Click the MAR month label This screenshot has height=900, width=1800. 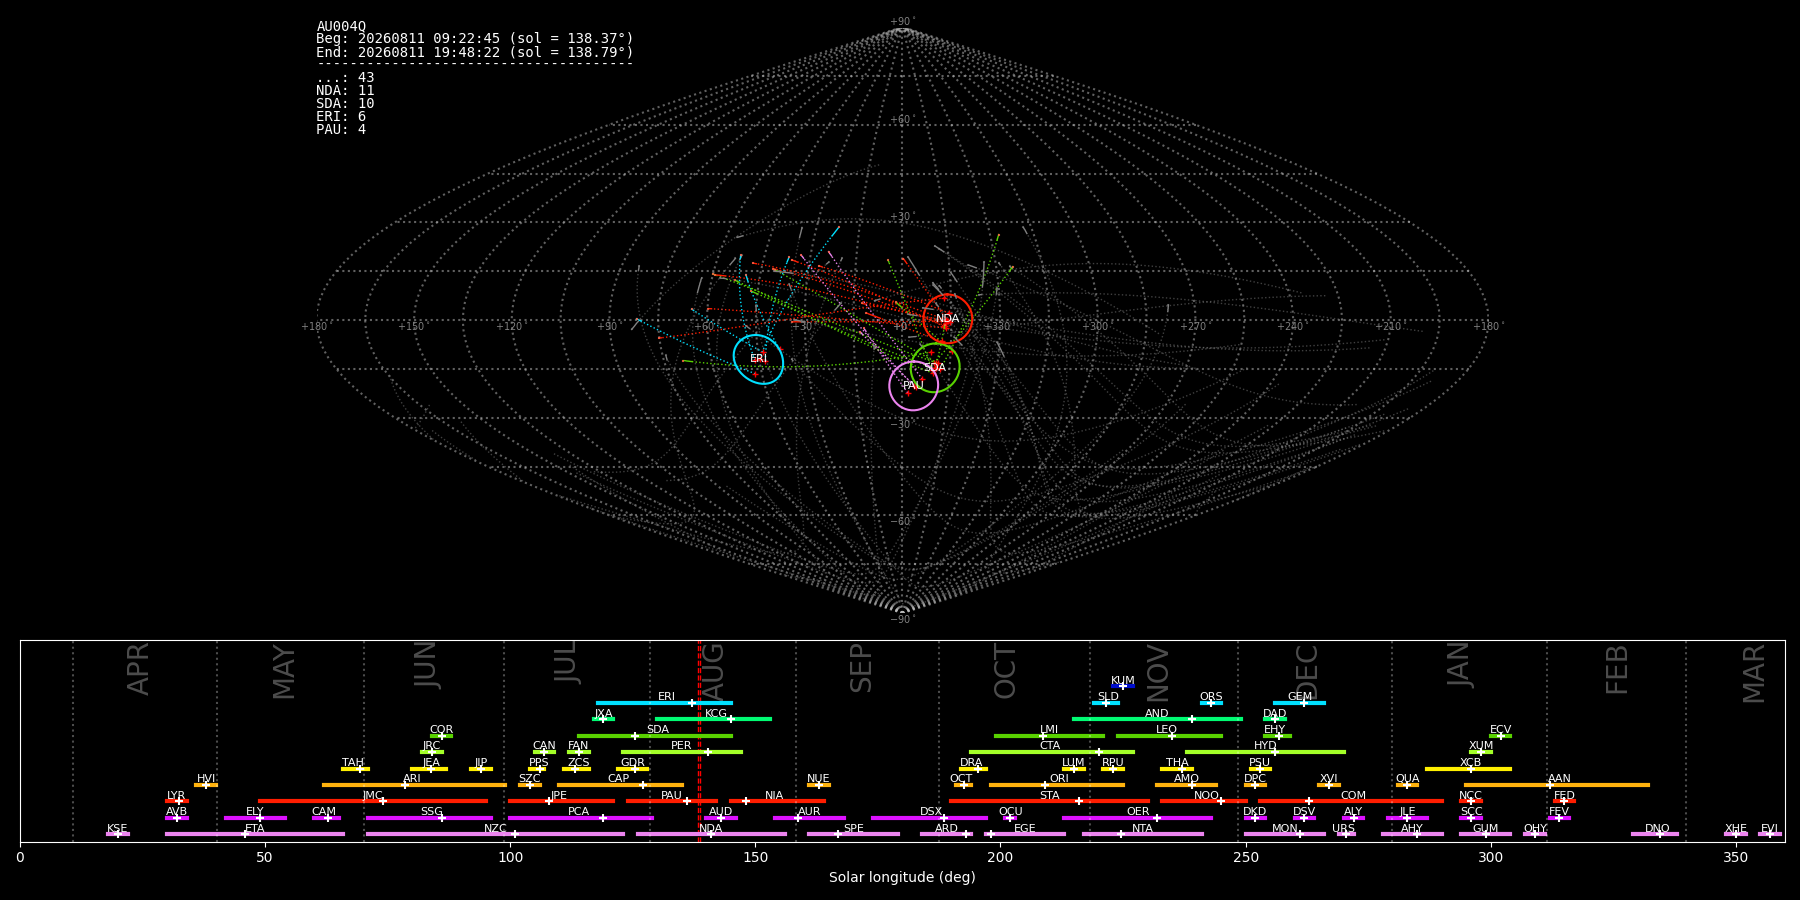(1754, 673)
